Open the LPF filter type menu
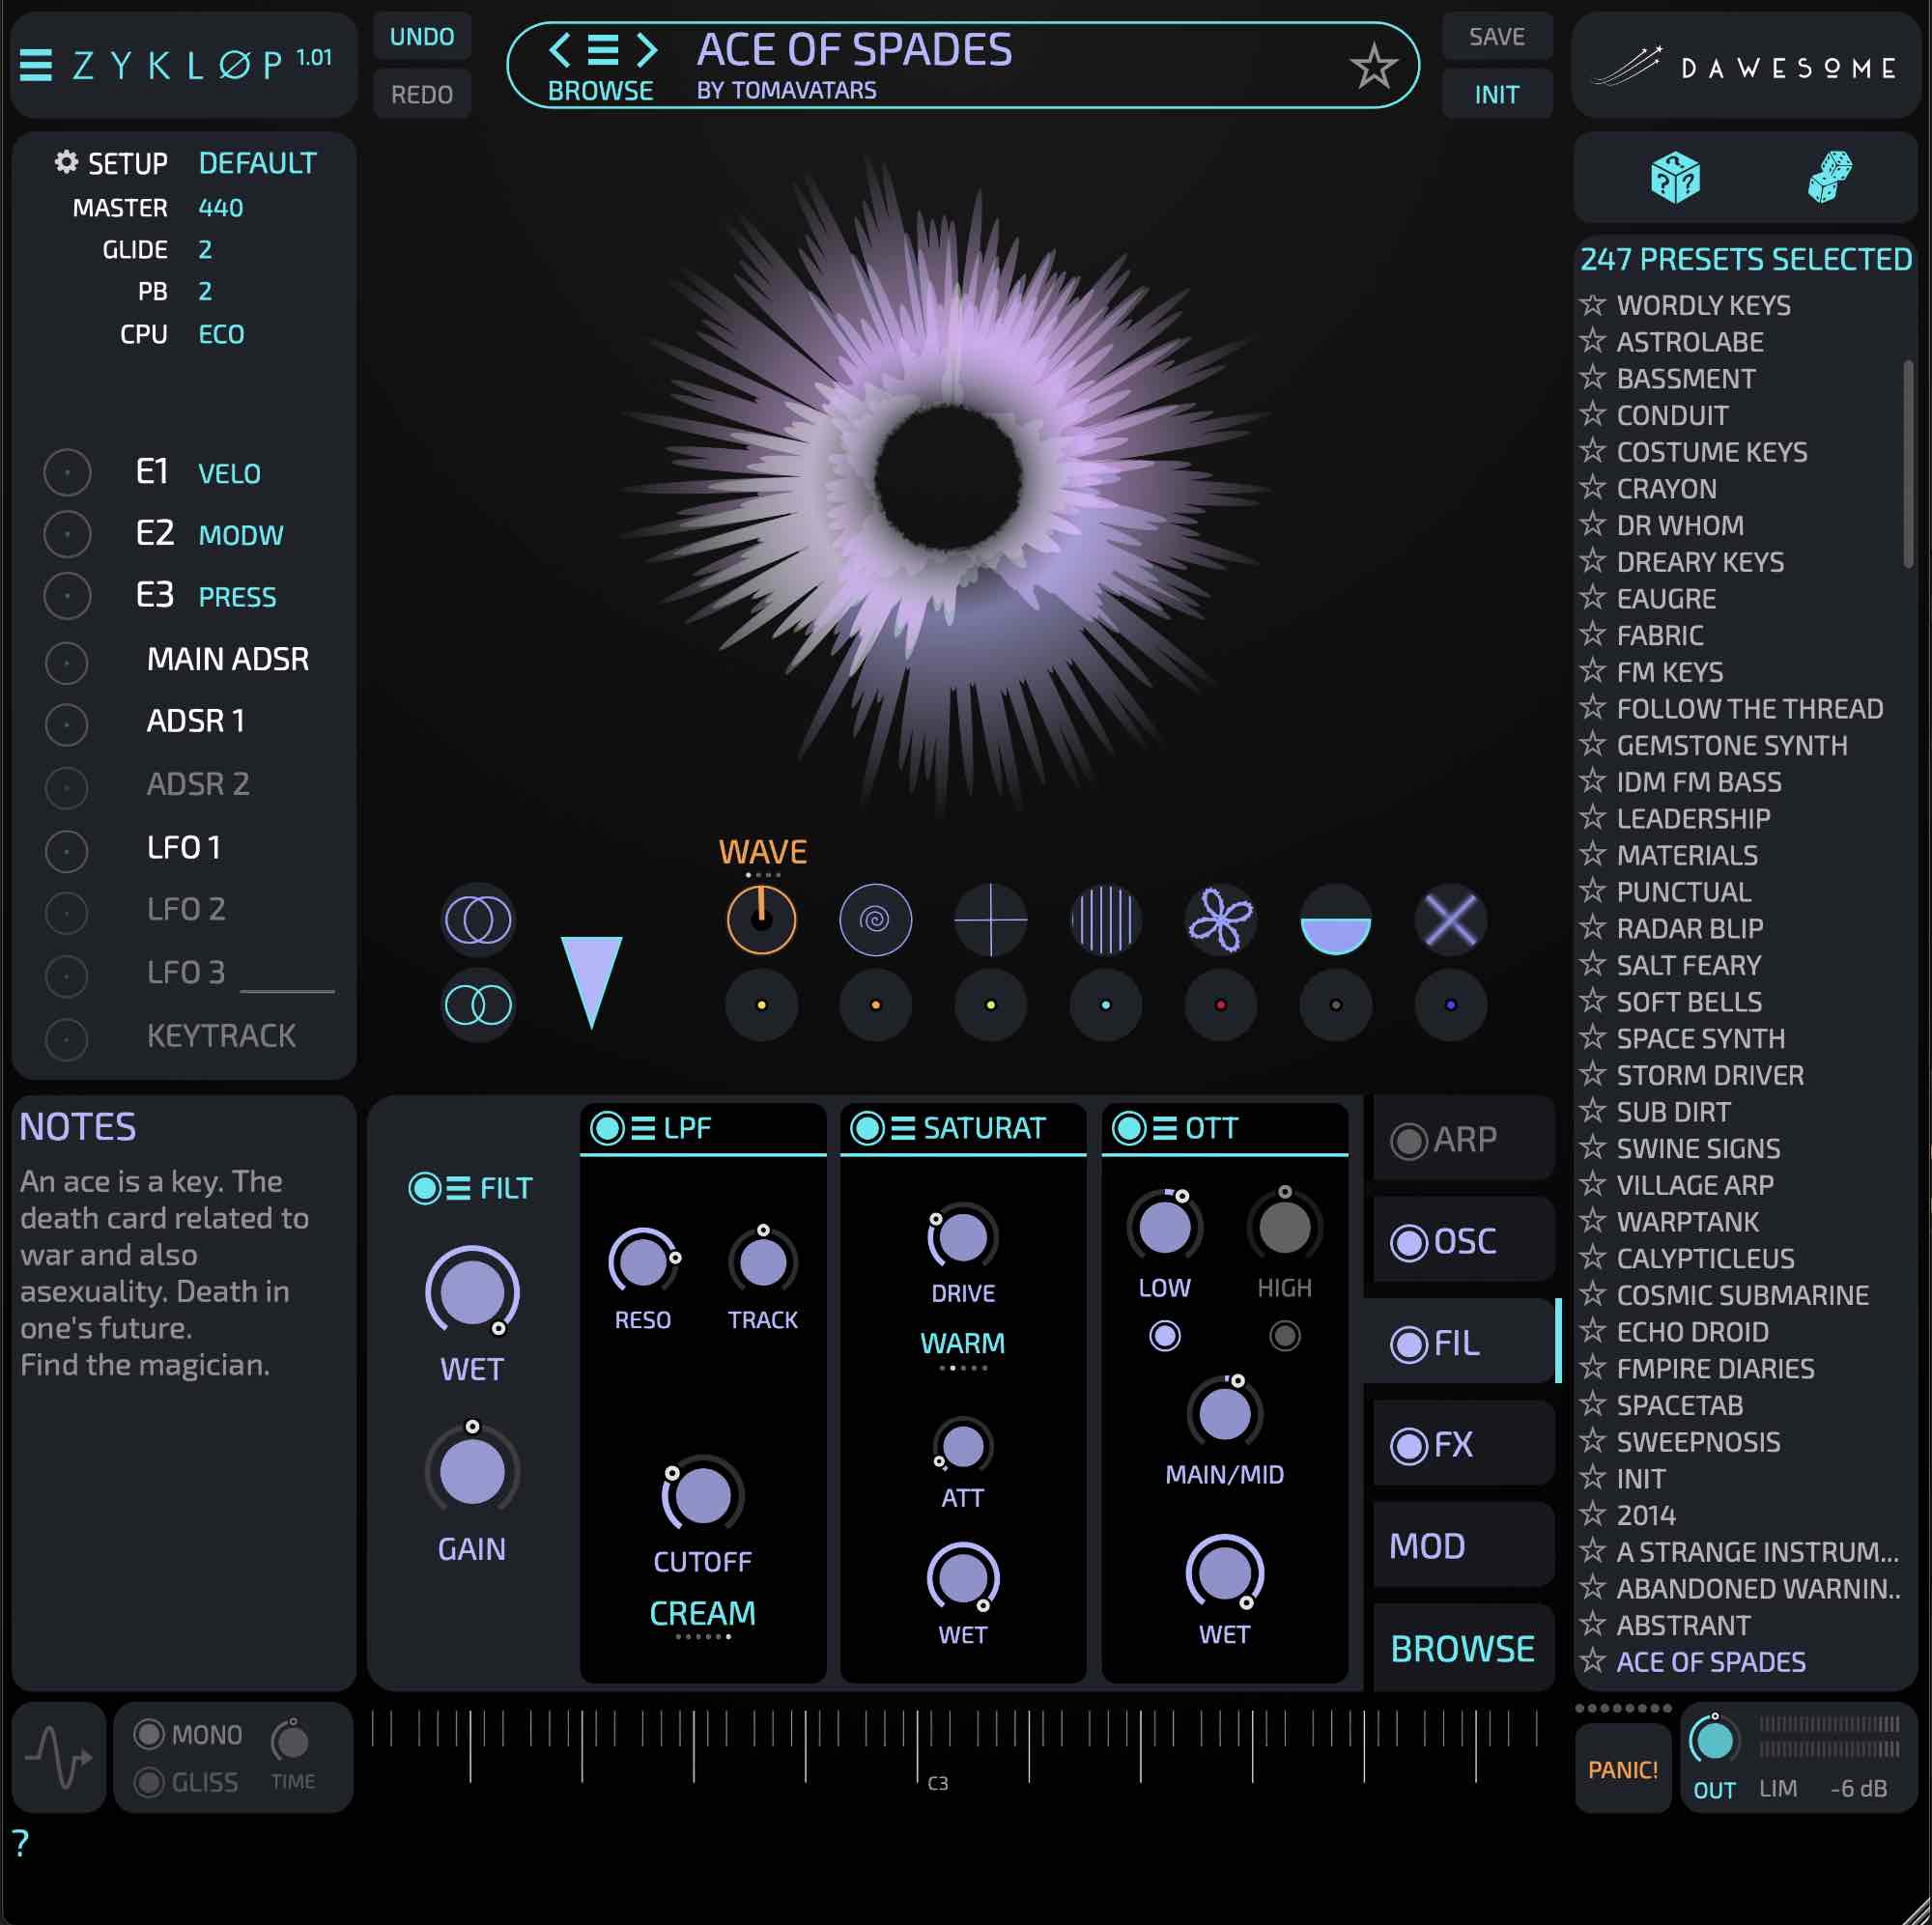1932x1925 pixels. click(643, 1128)
